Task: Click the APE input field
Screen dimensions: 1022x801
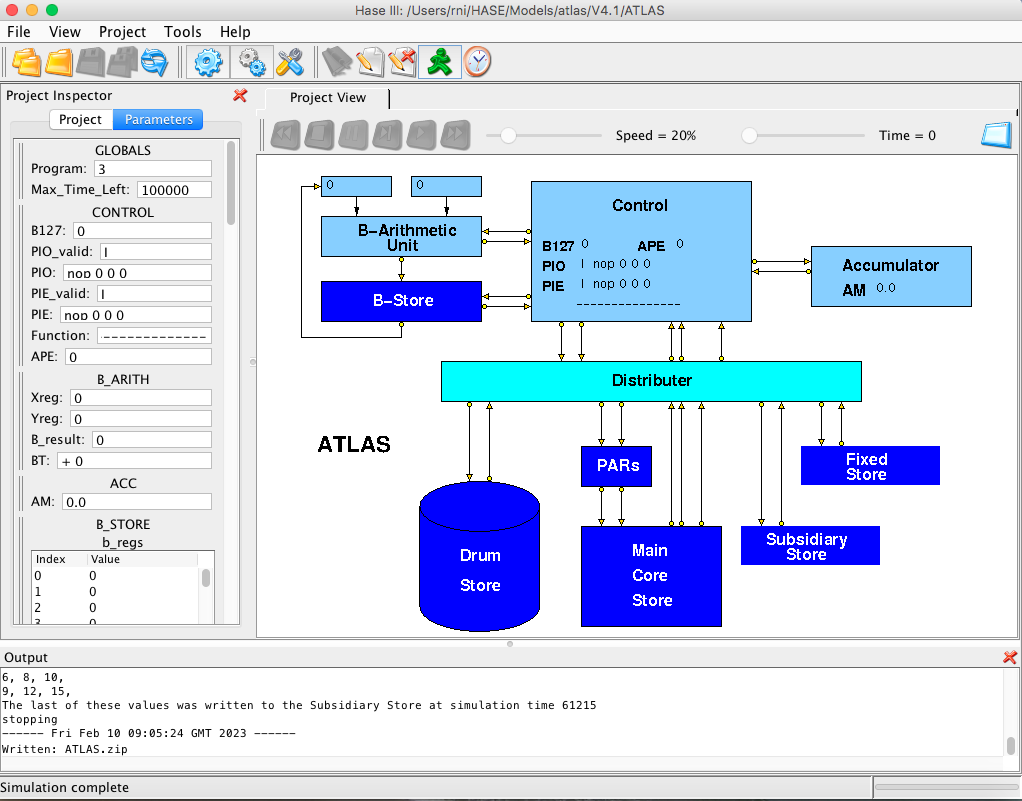Action: (138, 357)
